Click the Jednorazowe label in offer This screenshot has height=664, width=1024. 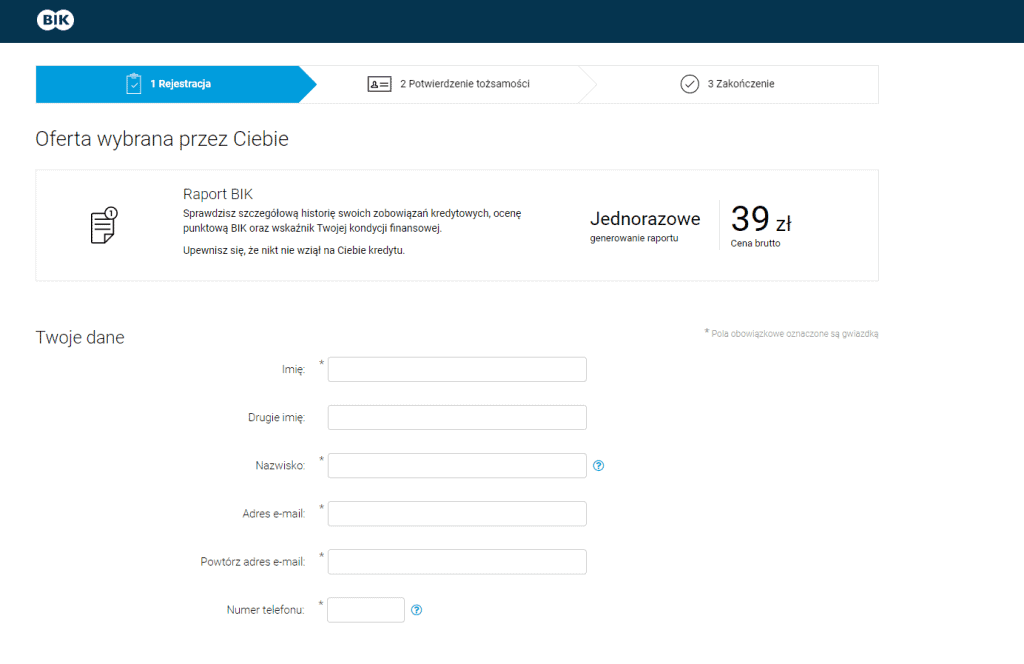(645, 219)
